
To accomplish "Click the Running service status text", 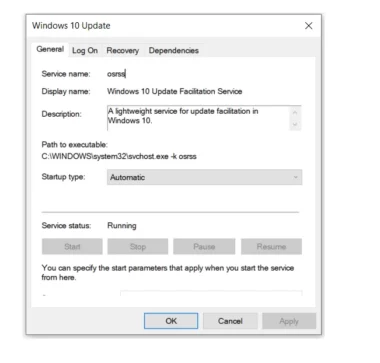I will pyautogui.click(x=122, y=226).
